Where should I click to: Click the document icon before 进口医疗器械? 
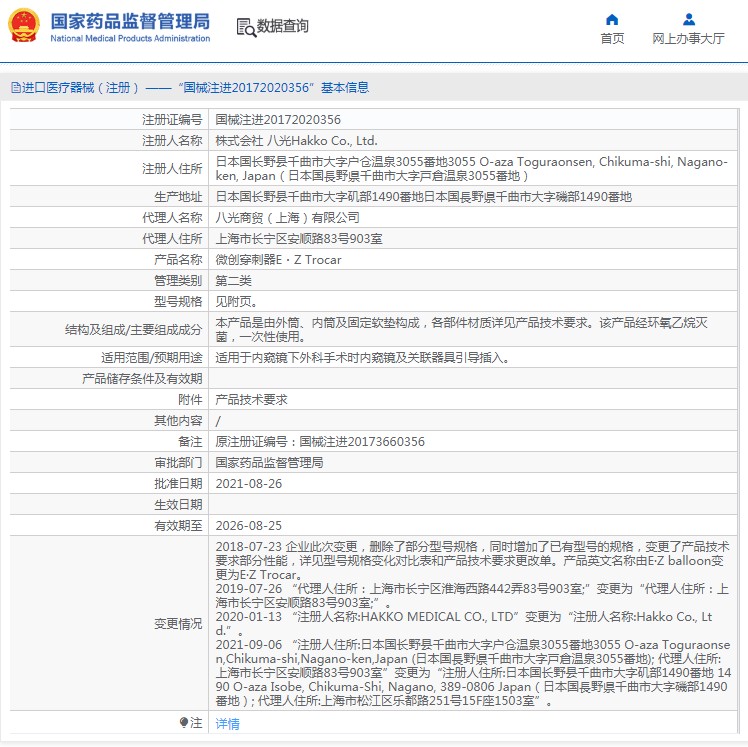[x=16, y=87]
